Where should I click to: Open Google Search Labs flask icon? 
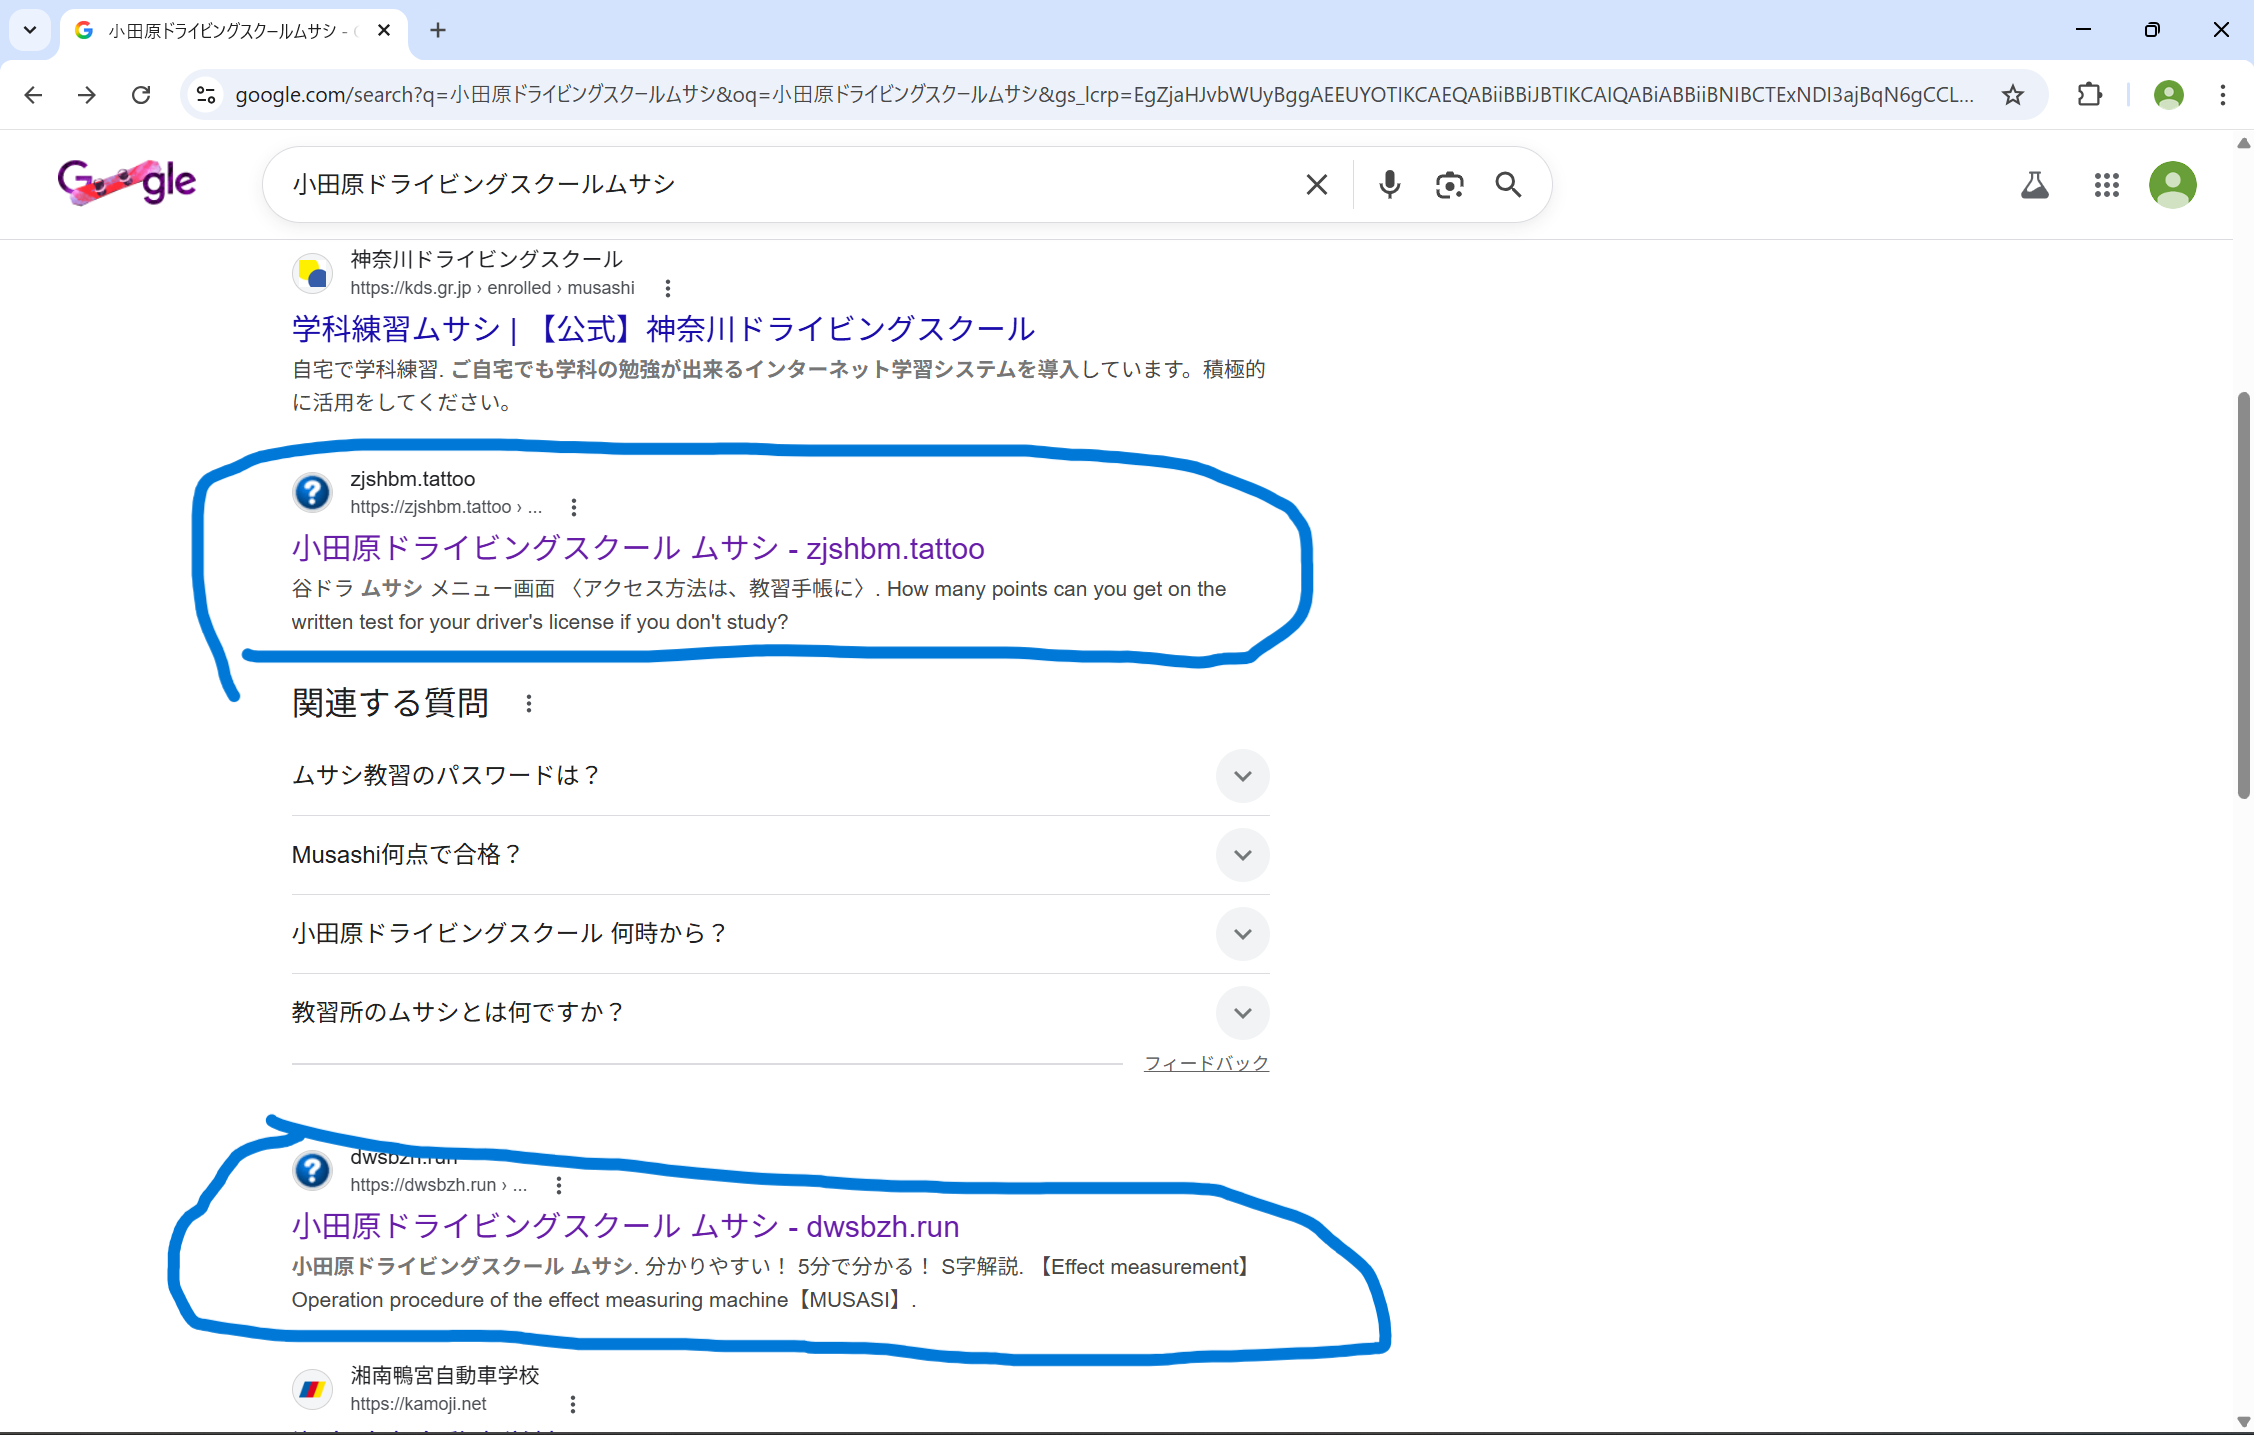point(2034,184)
